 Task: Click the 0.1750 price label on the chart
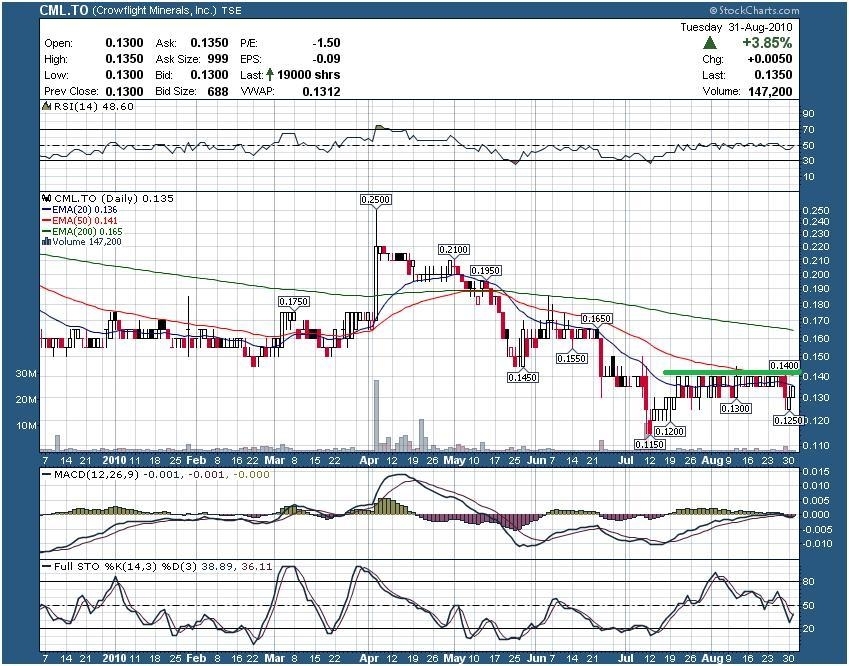click(293, 302)
